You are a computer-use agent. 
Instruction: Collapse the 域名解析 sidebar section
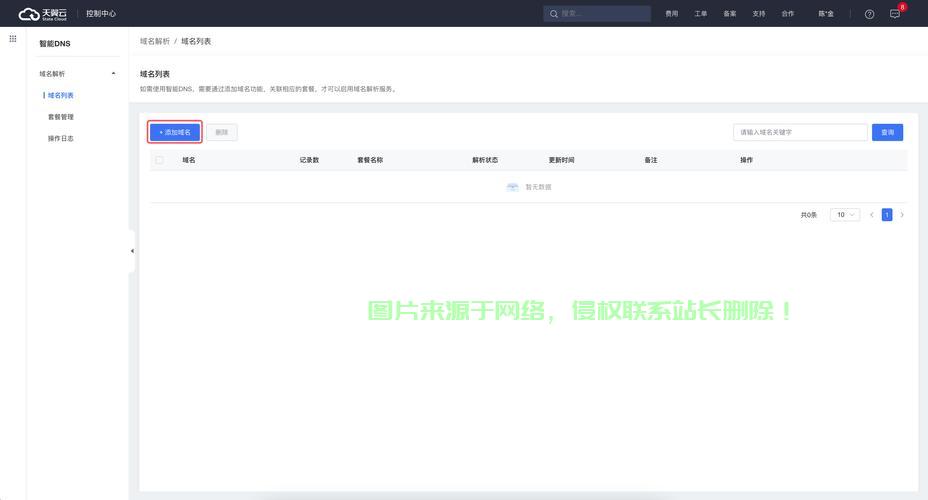point(113,74)
